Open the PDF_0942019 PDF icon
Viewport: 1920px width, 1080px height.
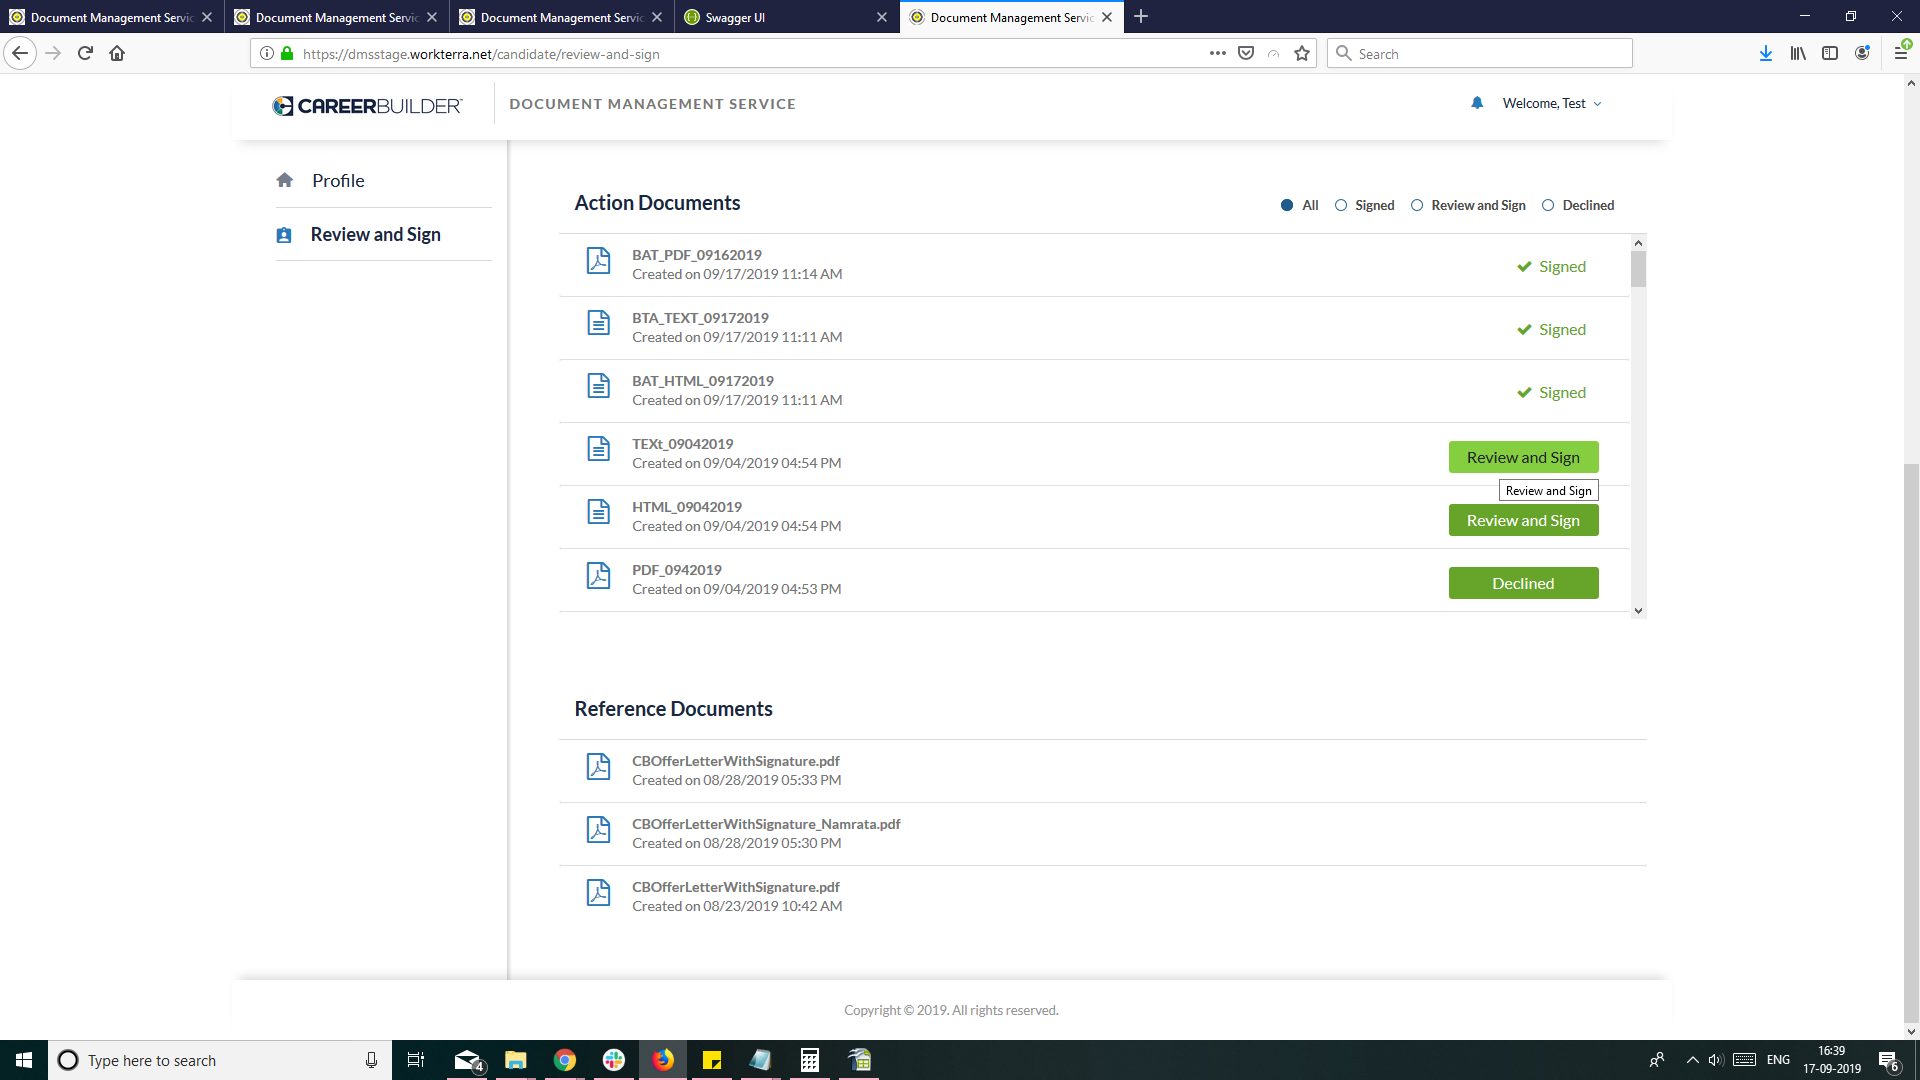click(x=598, y=575)
